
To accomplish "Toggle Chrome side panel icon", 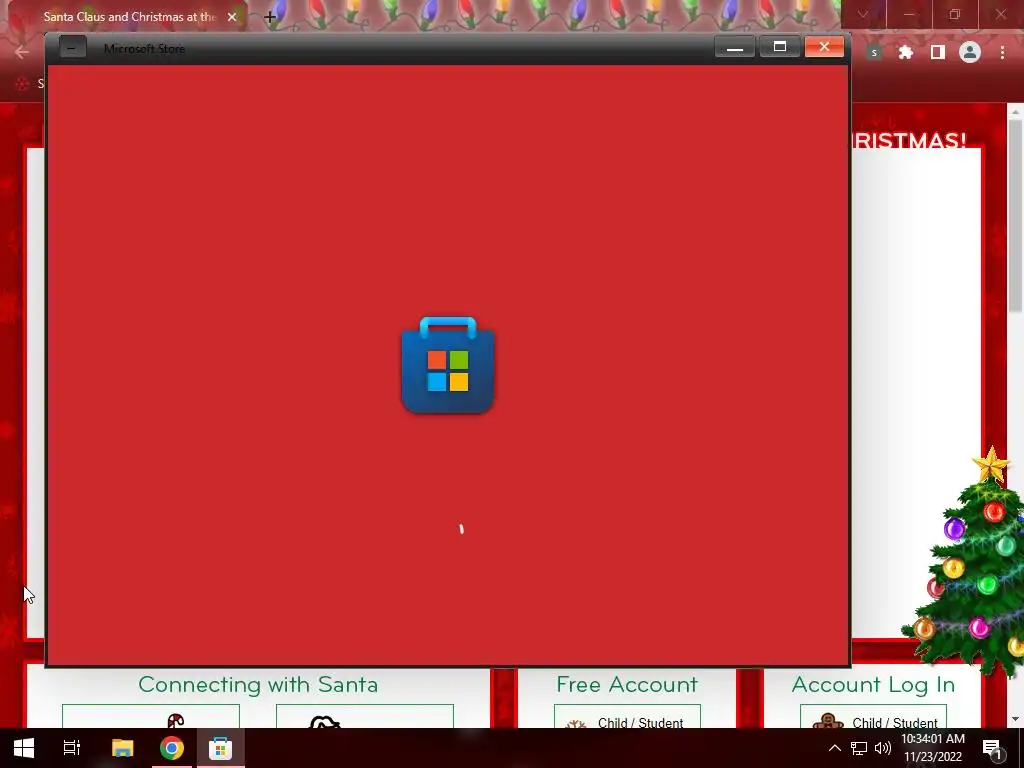I will click(938, 52).
